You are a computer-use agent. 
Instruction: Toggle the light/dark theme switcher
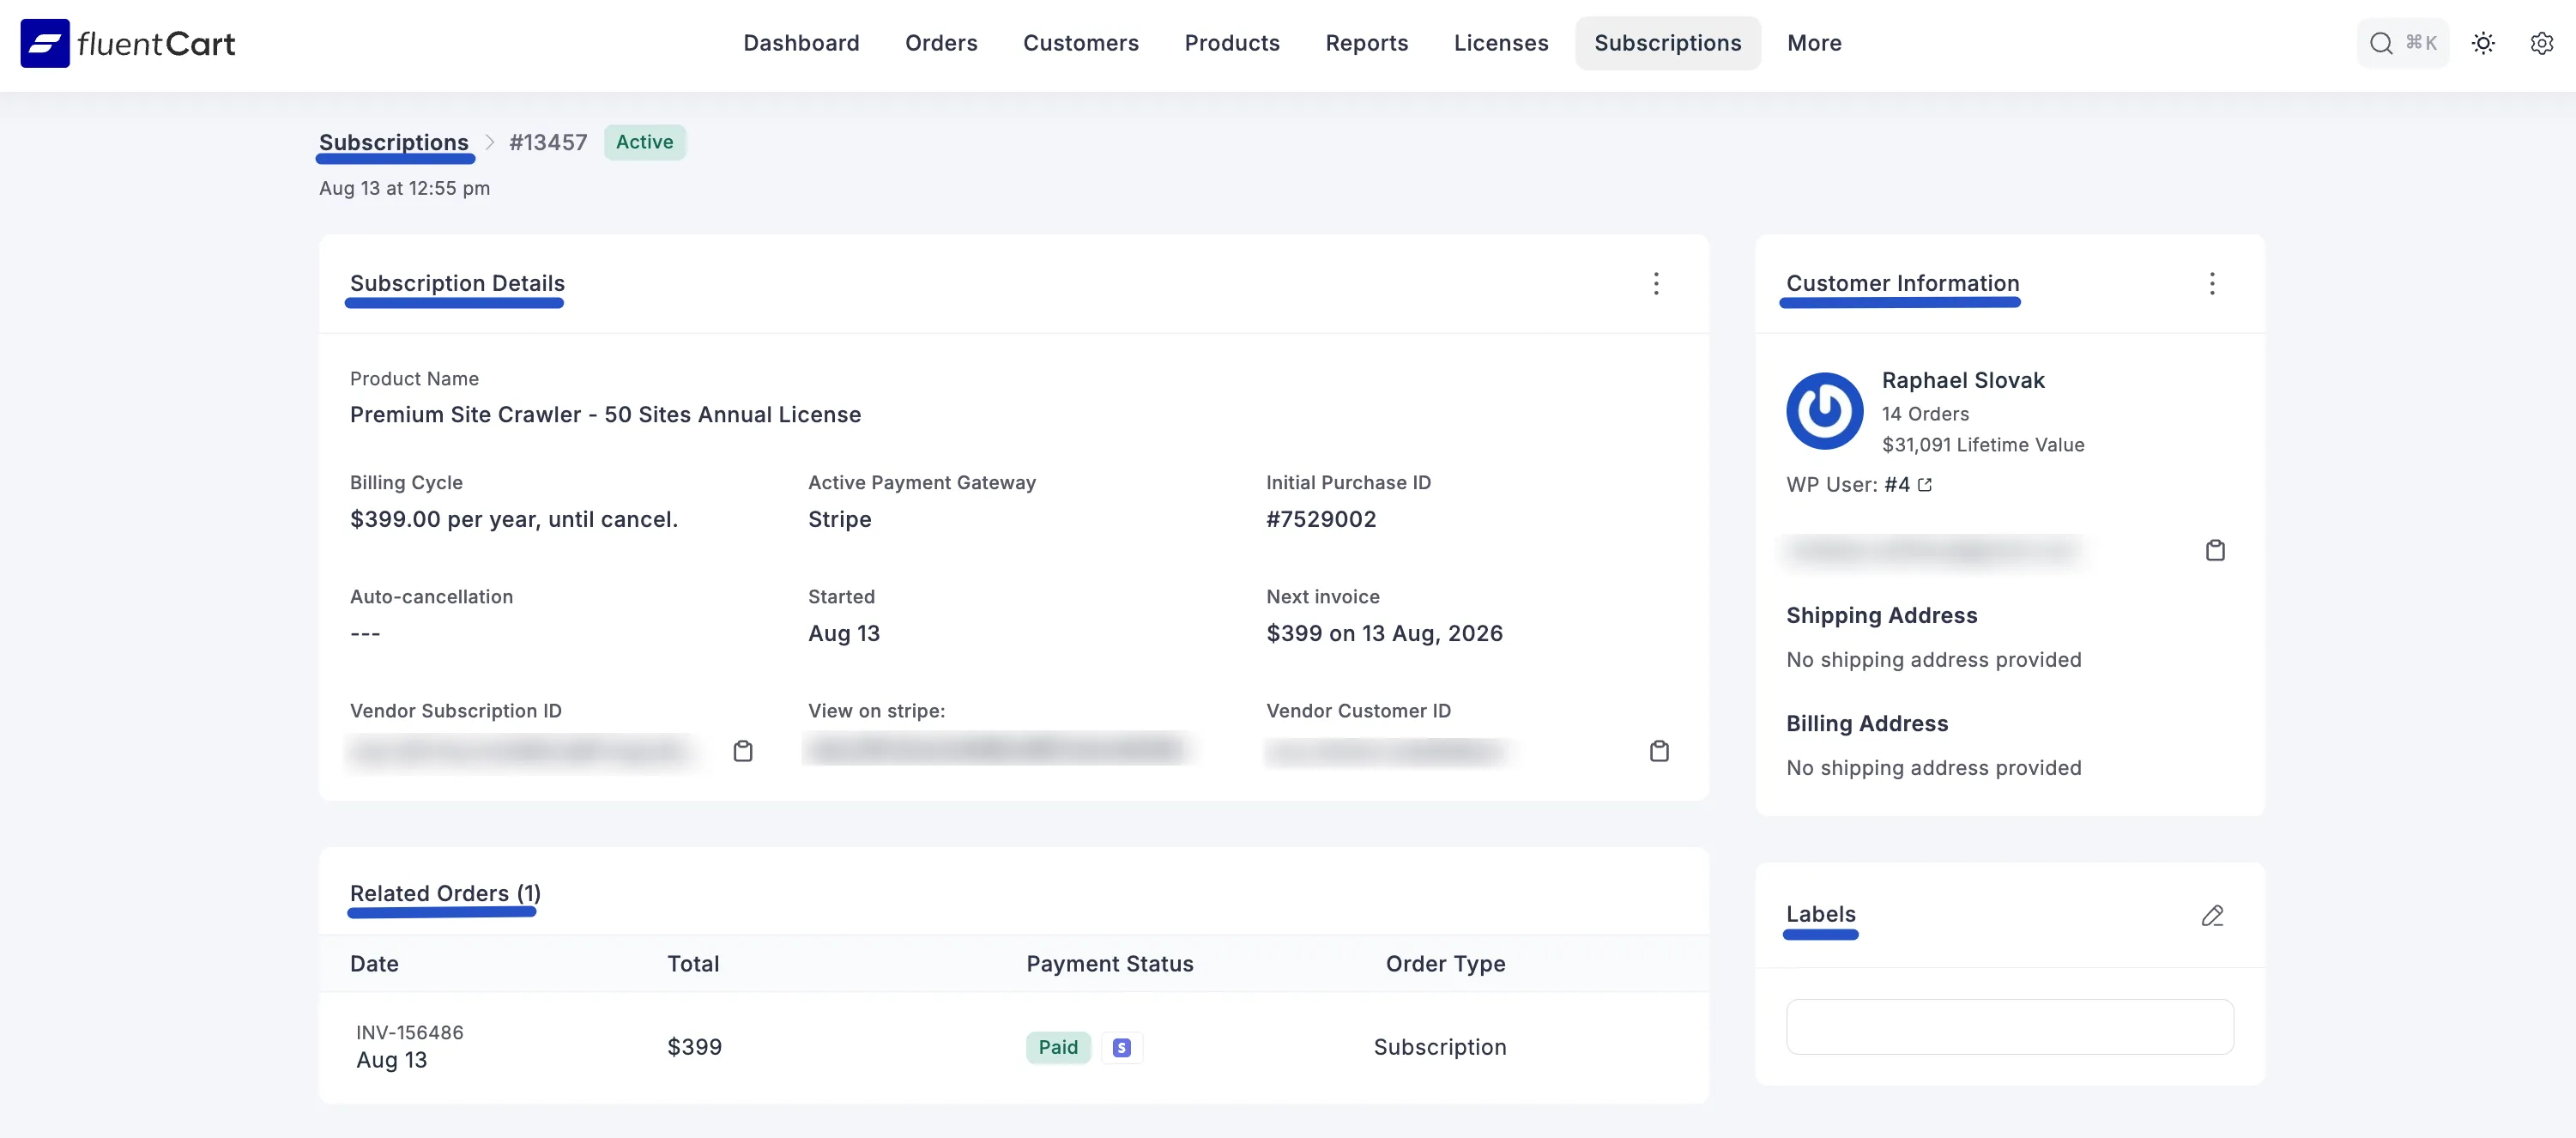point(2484,43)
